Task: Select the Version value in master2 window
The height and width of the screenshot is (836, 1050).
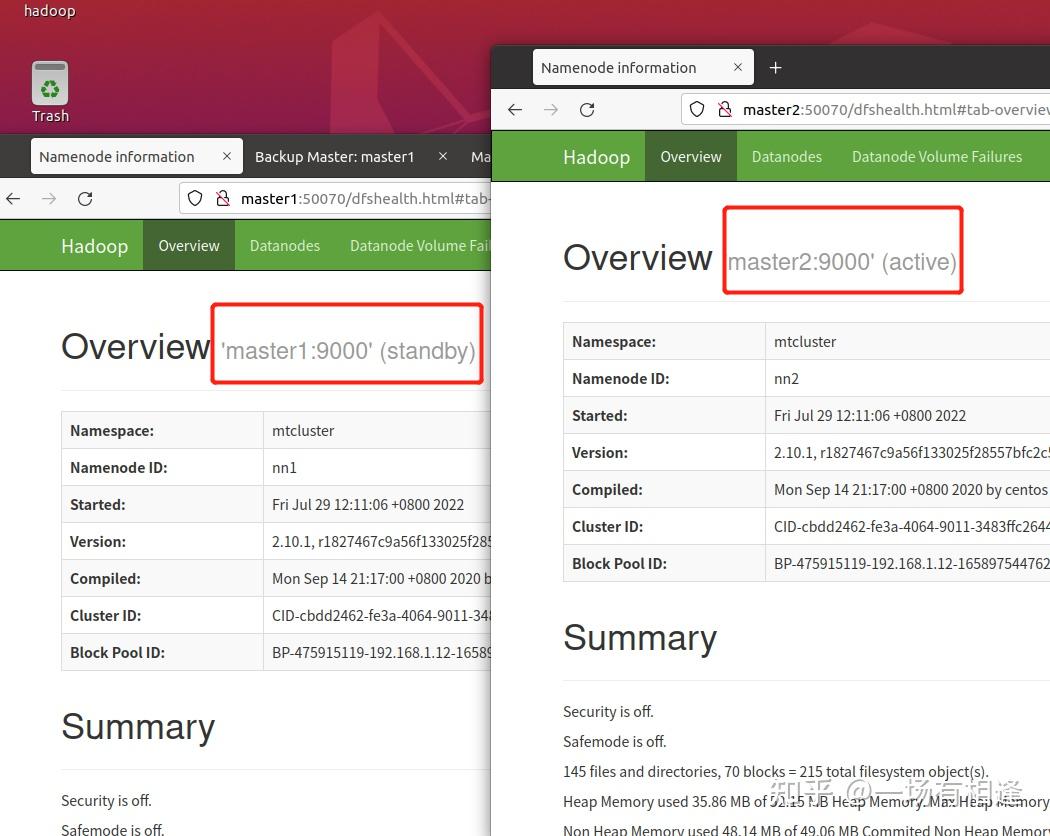Action: [x=911, y=453]
